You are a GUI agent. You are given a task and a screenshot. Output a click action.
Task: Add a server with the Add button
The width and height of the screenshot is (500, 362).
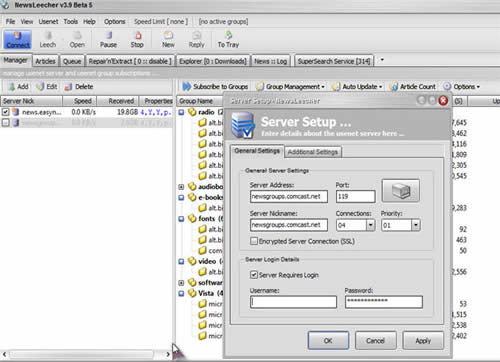point(19,87)
